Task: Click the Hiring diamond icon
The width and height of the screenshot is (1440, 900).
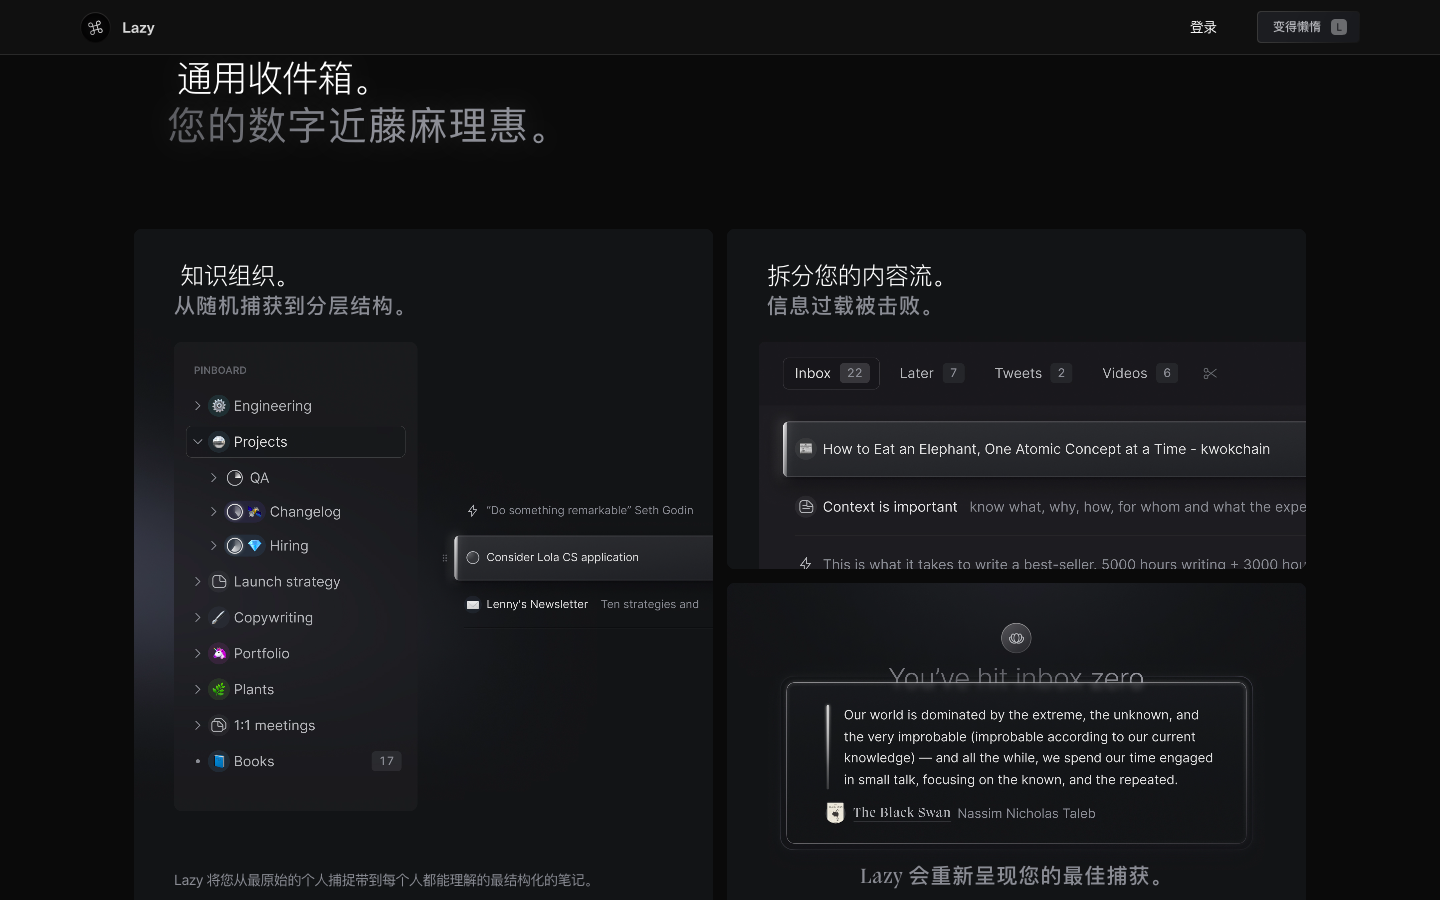Action: (254, 546)
